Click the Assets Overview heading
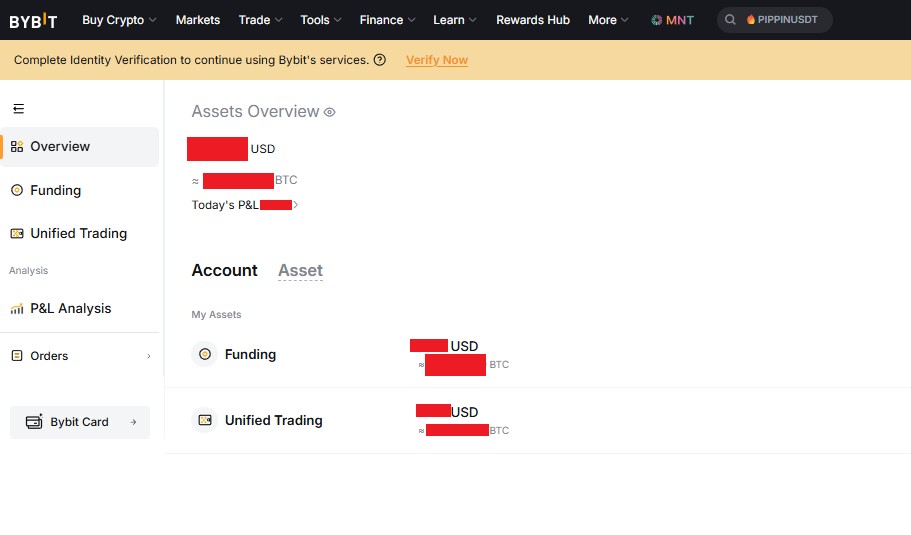Viewport: 911px width, 535px height. tap(256, 112)
